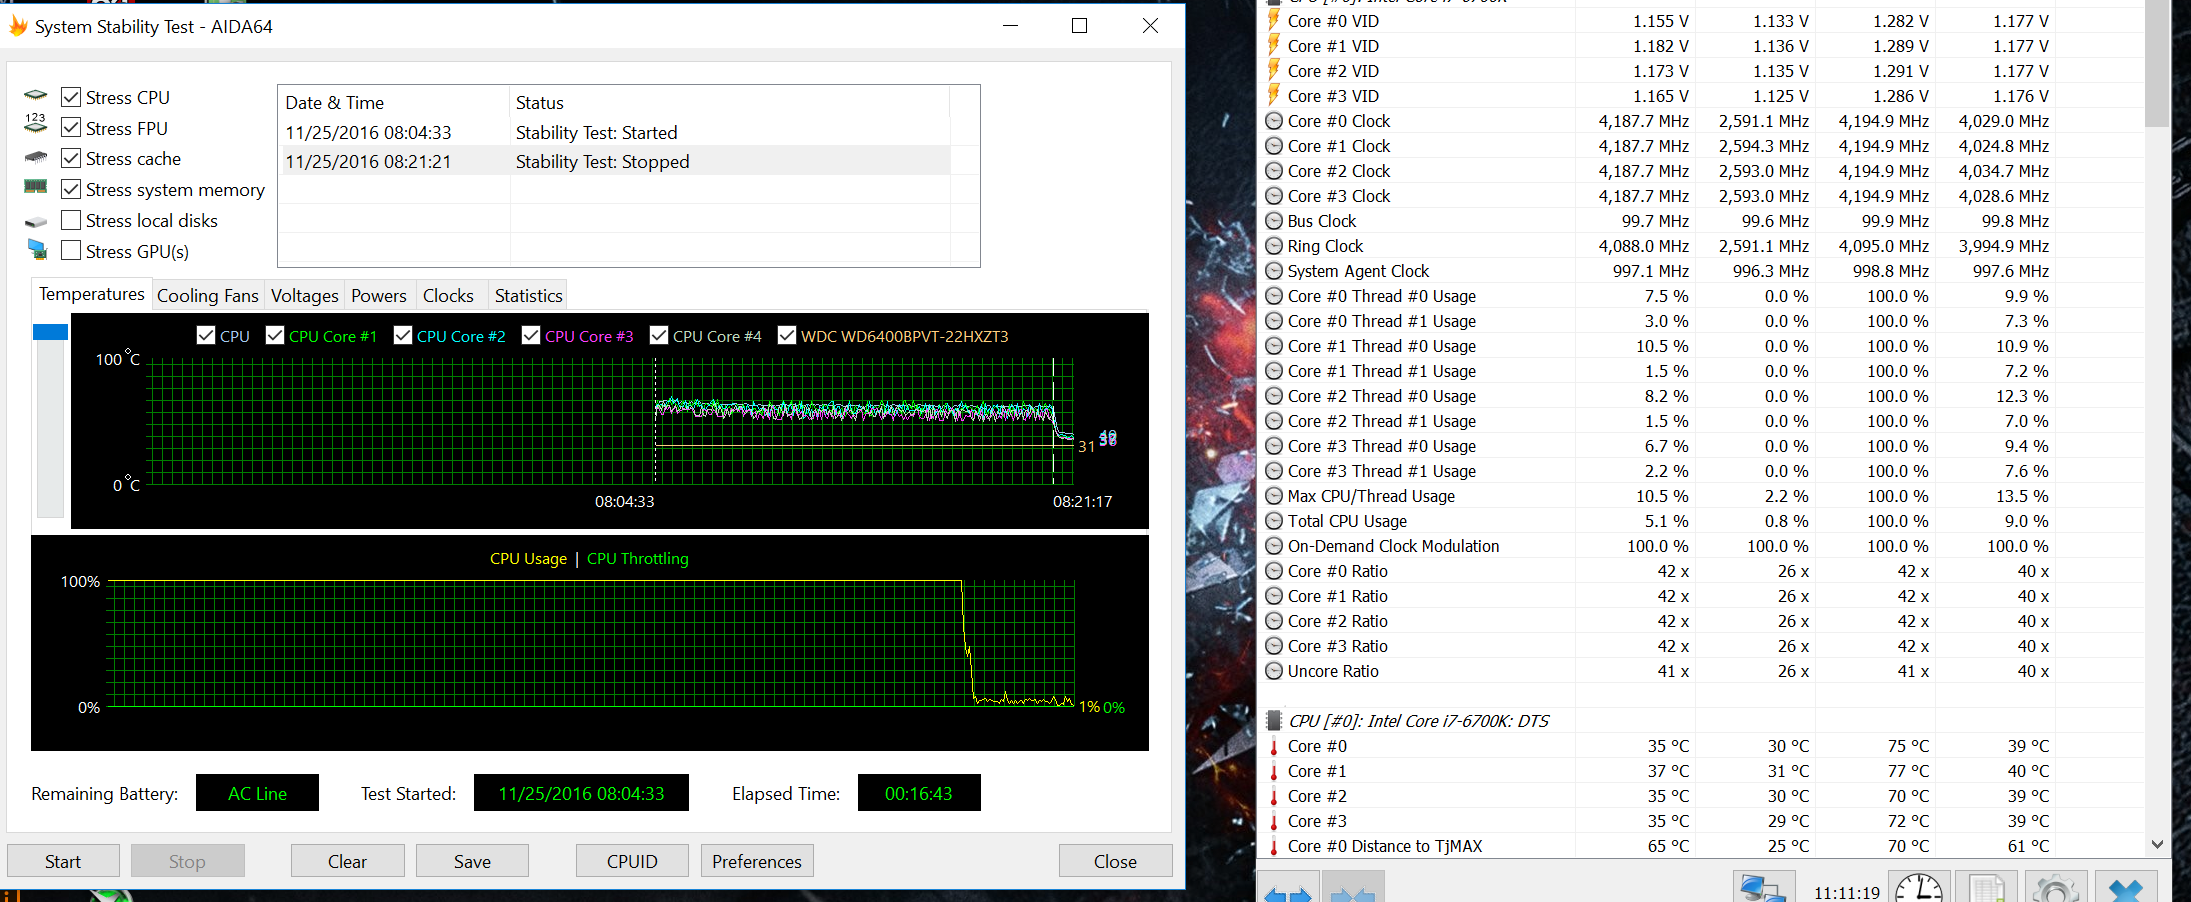Viewport: 2191px width, 902px height.
Task: Switch to the Temperatures tab
Action: click(x=92, y=294)
